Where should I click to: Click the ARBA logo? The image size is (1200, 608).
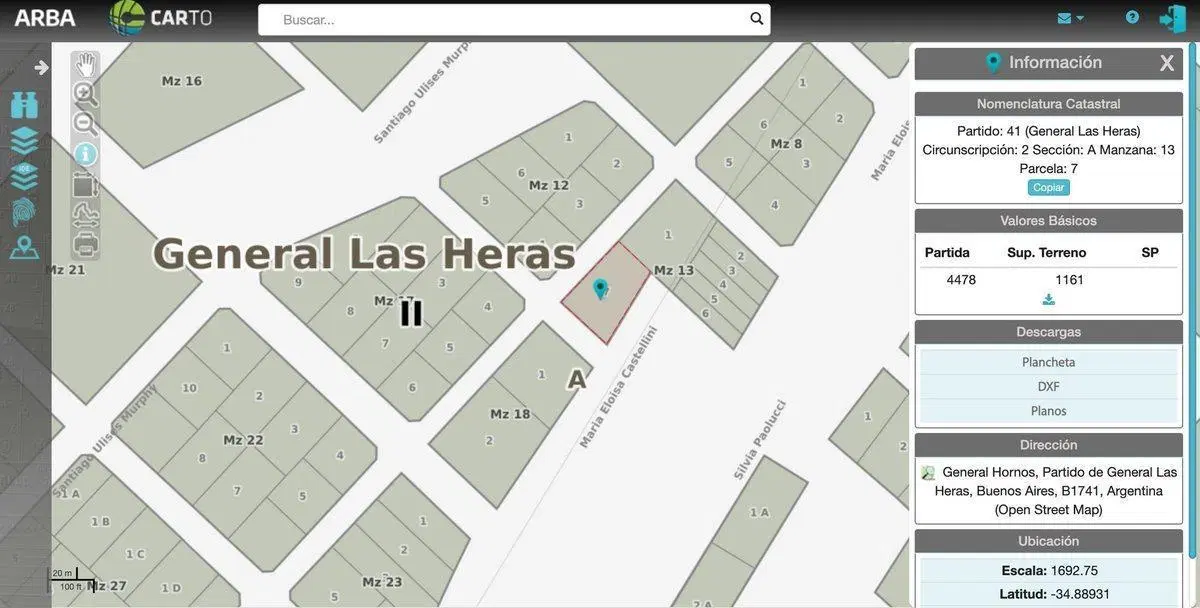(x=44, y=18)
